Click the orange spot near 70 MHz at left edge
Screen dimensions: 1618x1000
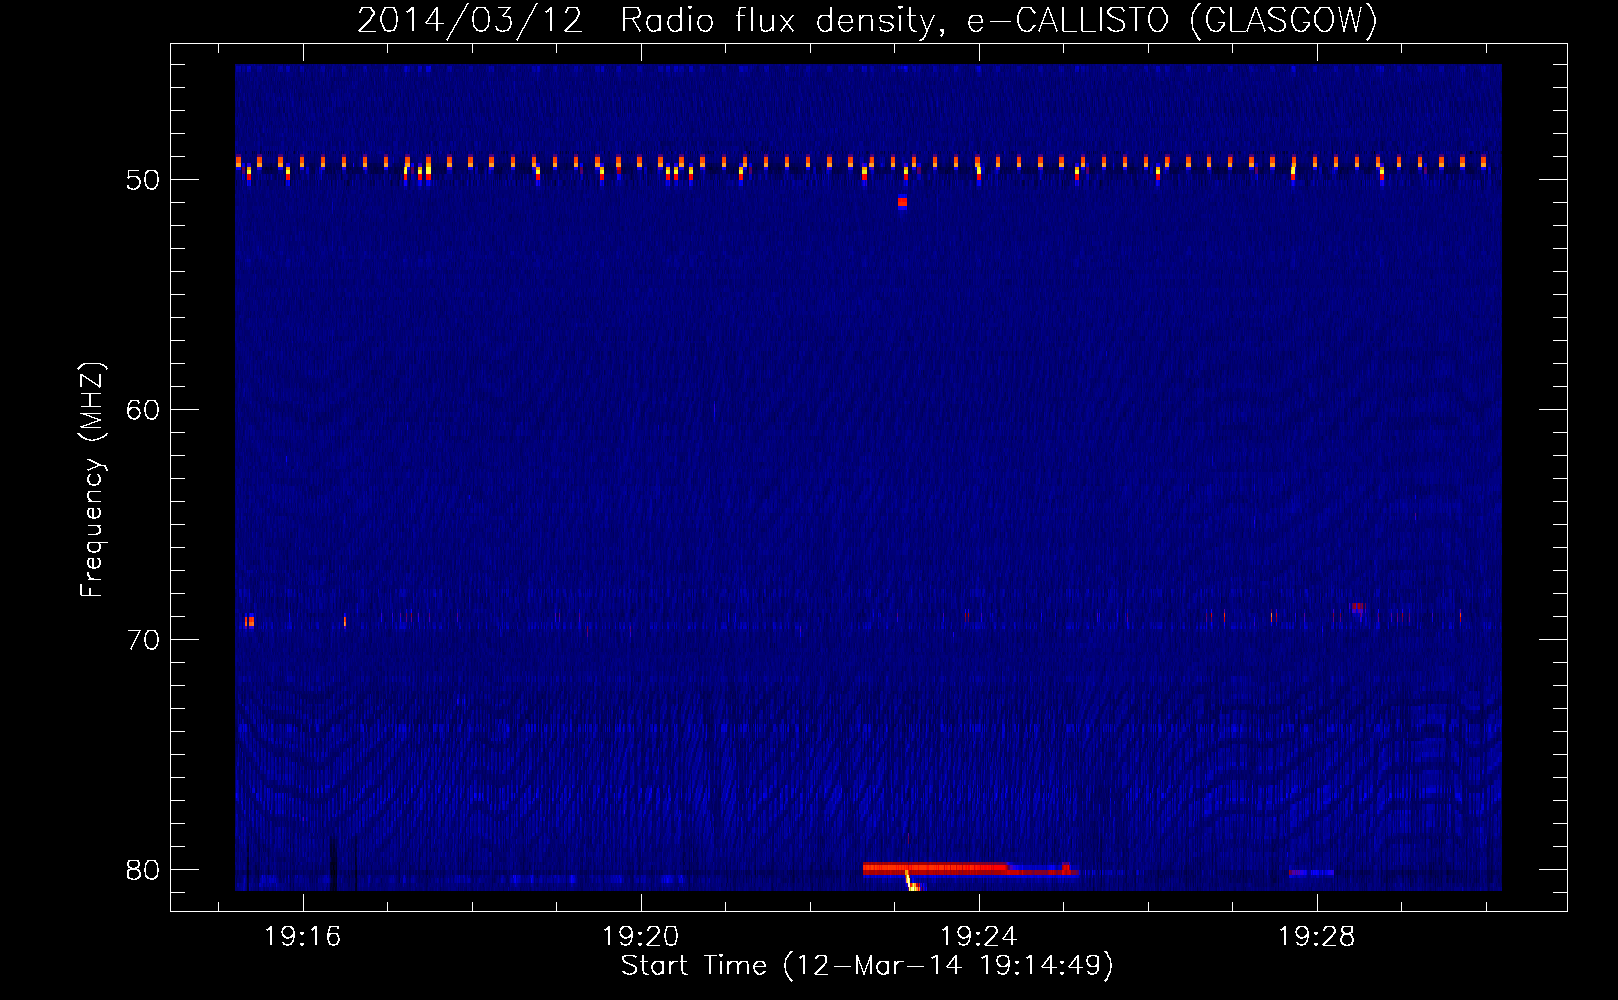pyautogui.click(x=249, y=622)
